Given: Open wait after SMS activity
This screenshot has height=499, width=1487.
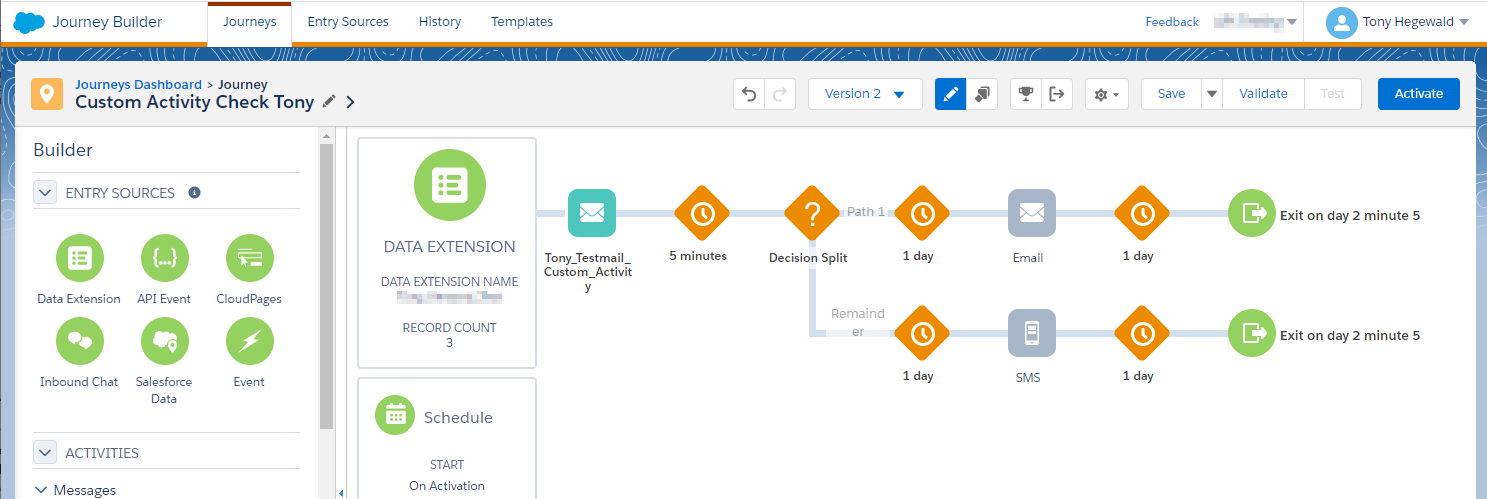Looking at the screenshot, I should pyautogui.click(x=1142, y=333).
